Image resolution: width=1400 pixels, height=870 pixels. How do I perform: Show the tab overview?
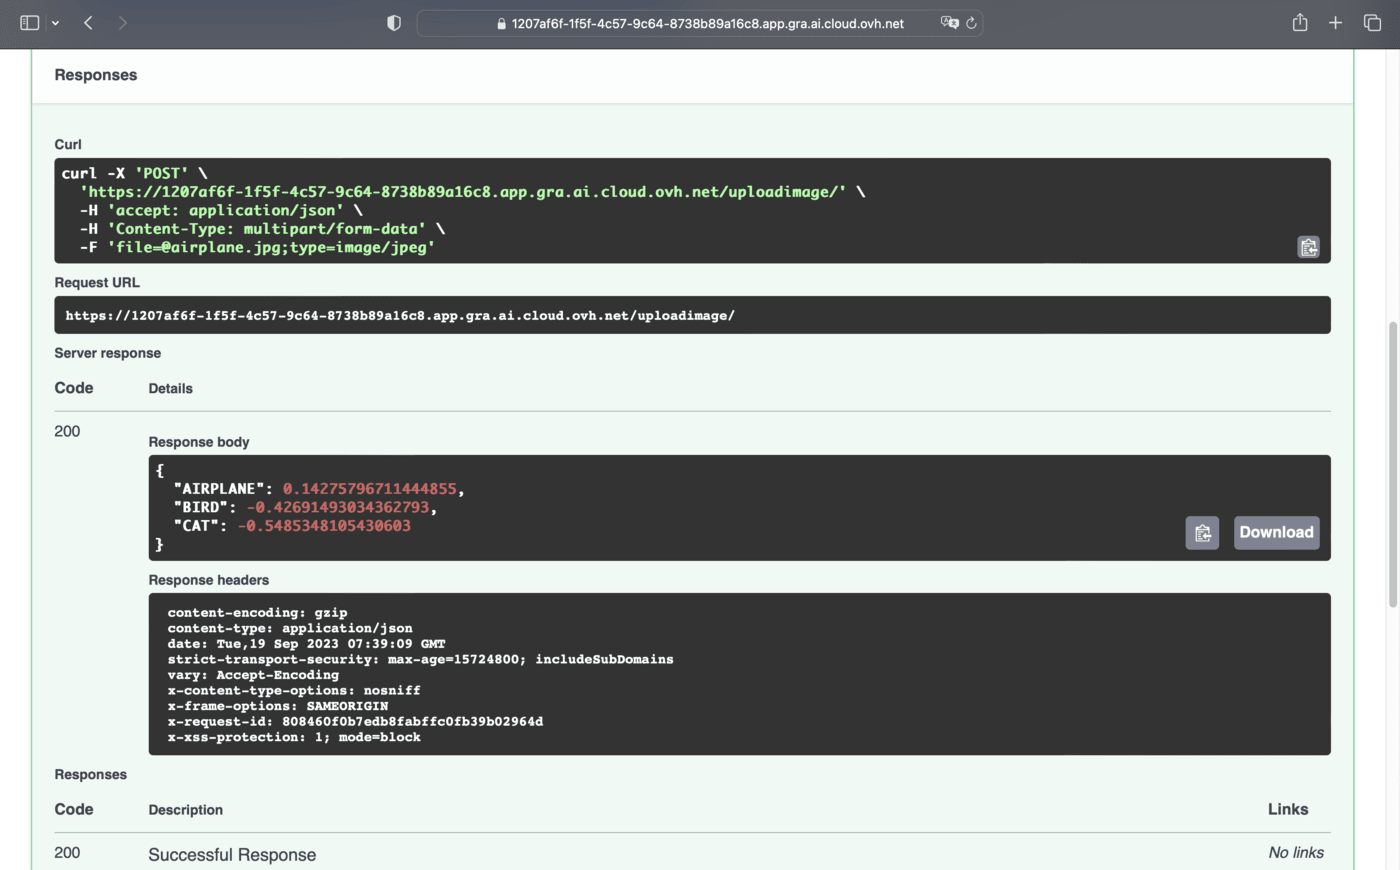point(1372,23)
